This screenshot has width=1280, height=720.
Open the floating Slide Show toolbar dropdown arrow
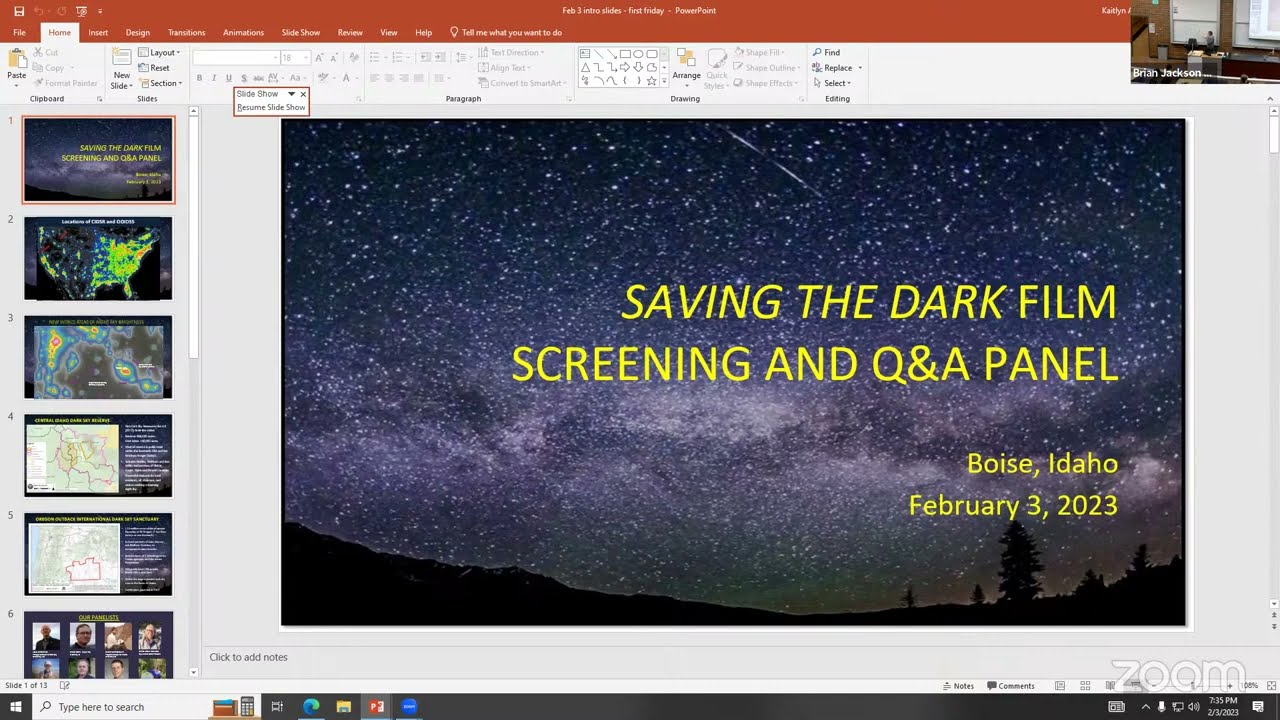(x=291, y=94)
